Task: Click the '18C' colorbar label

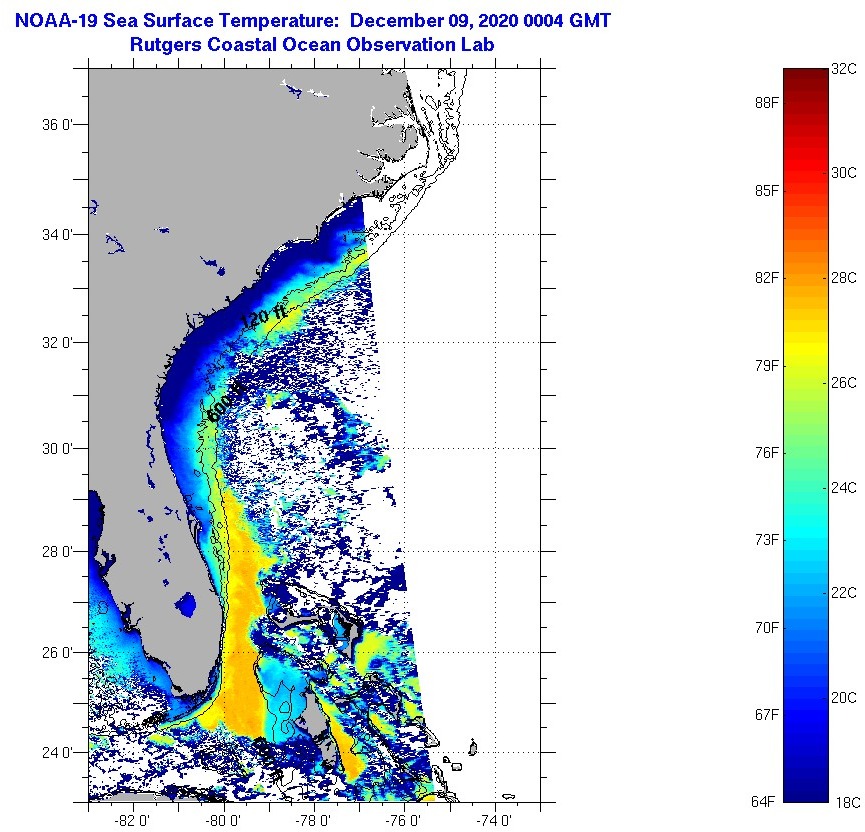Action: click(847, 802)
